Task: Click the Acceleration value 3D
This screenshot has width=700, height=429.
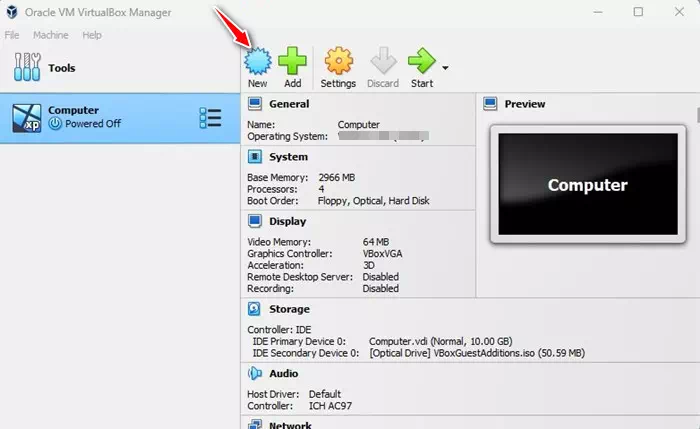Action: (x=368, y=265)
